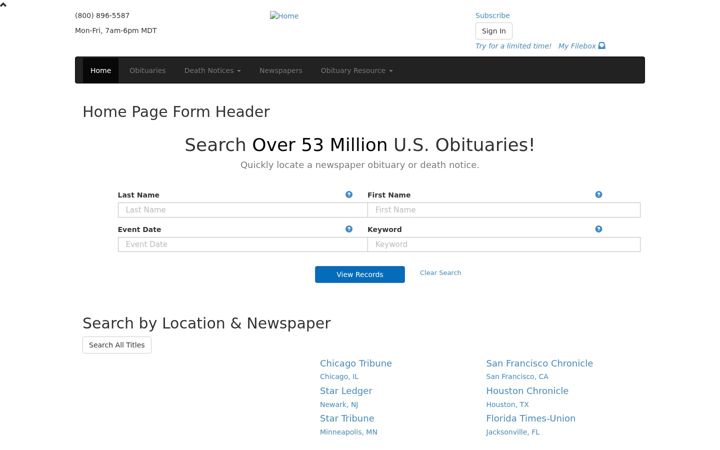The width and height of the screenshot is (720, 450).
Task: Click the First Name help icon
Action: (598, 195)
